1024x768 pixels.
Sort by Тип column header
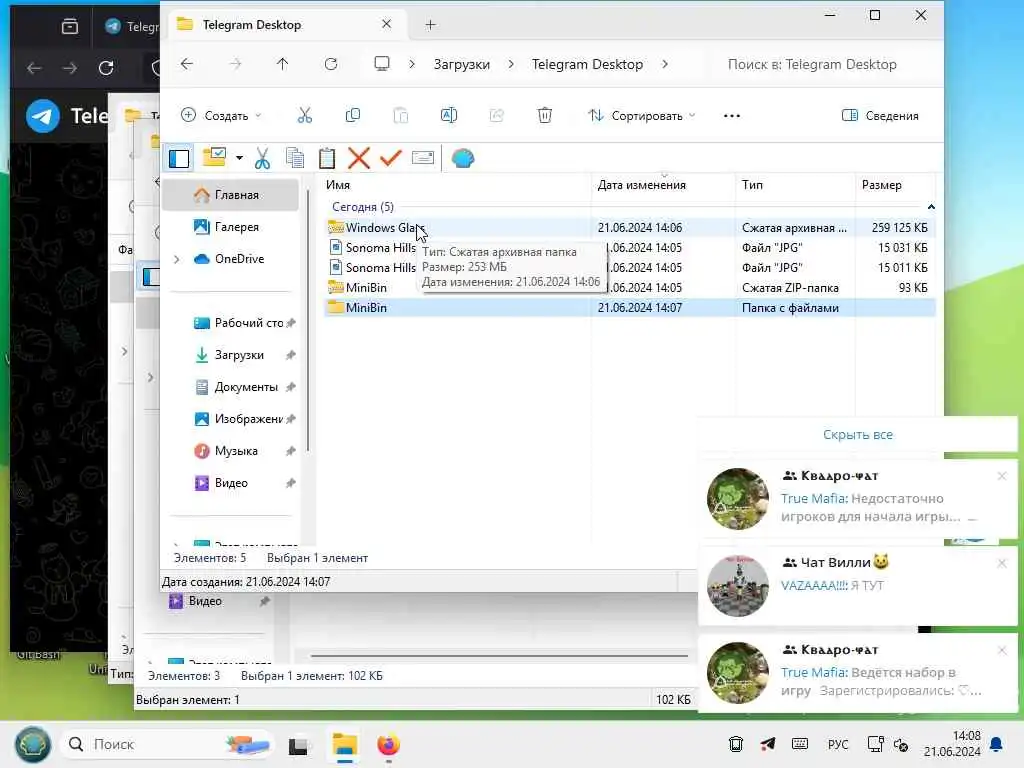[x=795, y=185]
